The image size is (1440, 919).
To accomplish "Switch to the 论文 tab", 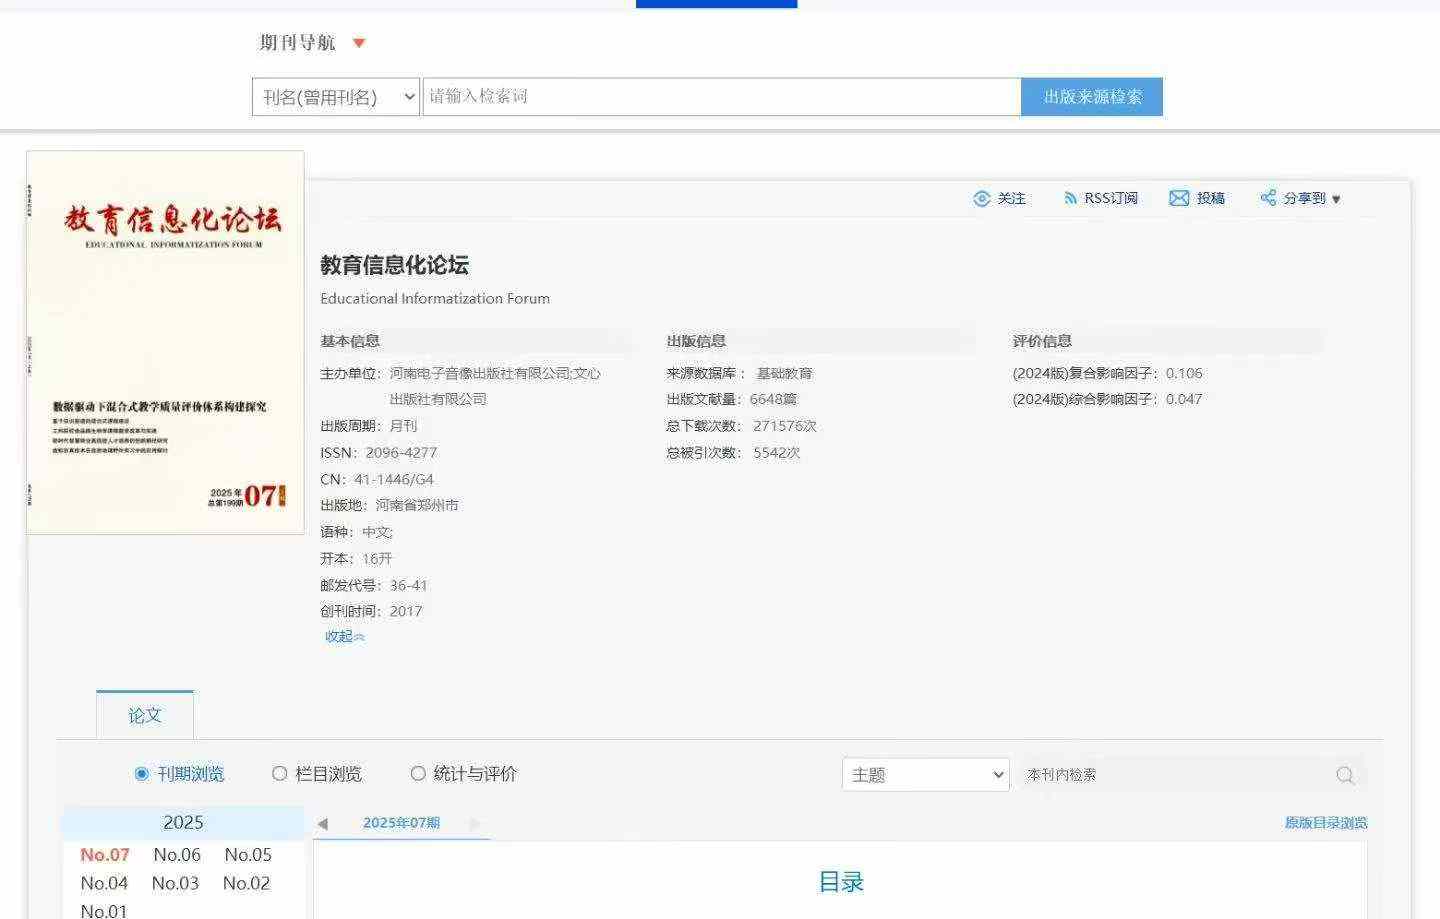I will (145, 715).
